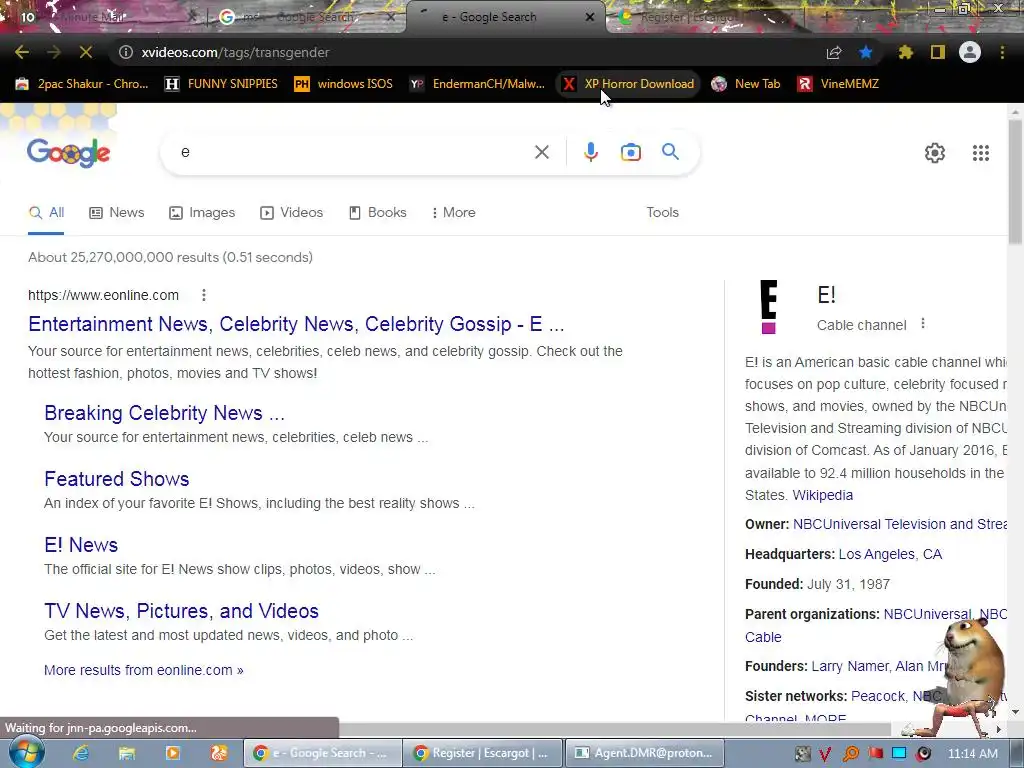Image resolution: width=1024 pixels, height=768 pixels.
Task: Open the Los Angeles, CA headquarters link
Action: [x=890, y=554]
